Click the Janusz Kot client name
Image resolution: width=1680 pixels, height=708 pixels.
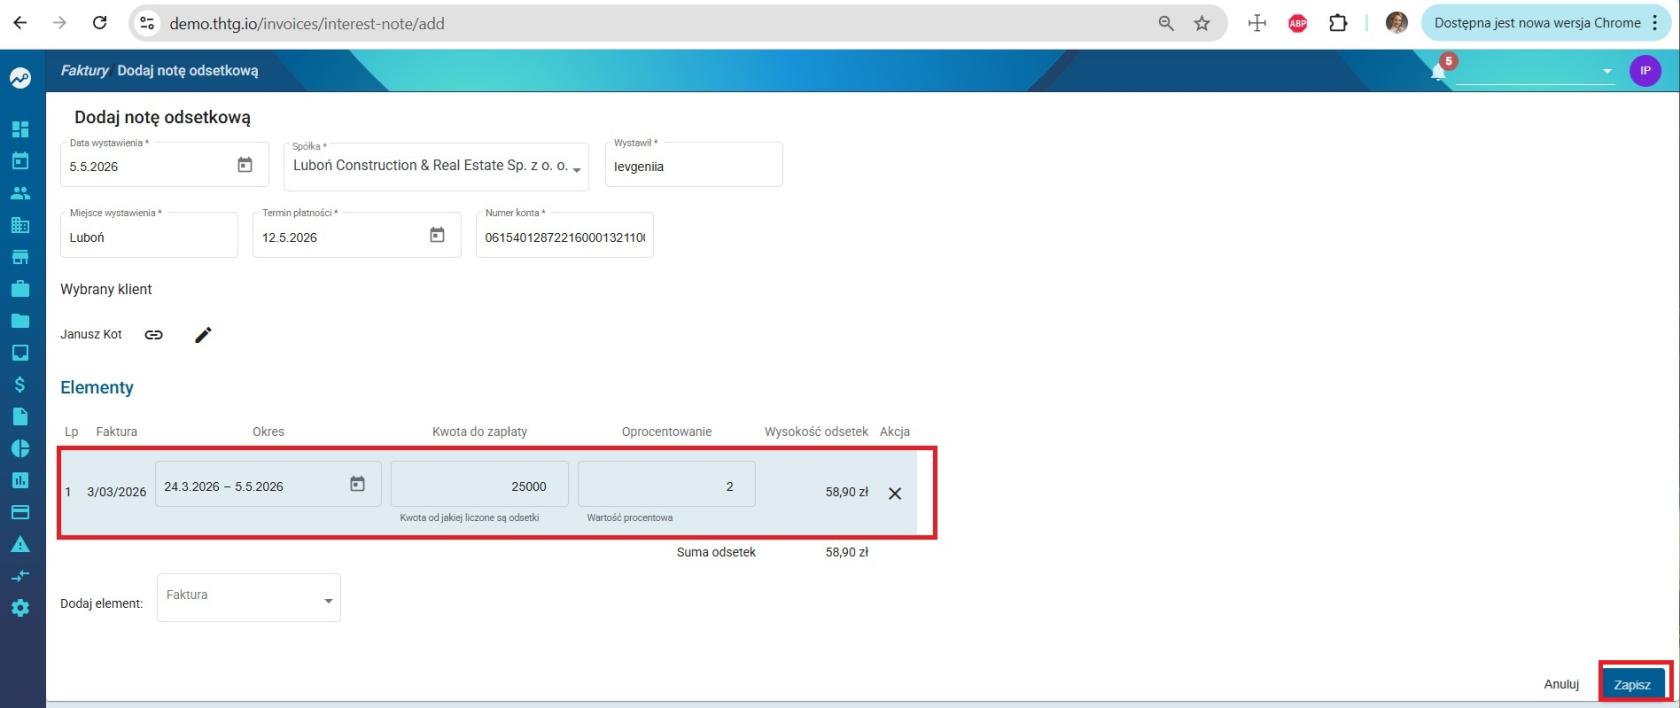pyautogui.click(x=91, y=334)
